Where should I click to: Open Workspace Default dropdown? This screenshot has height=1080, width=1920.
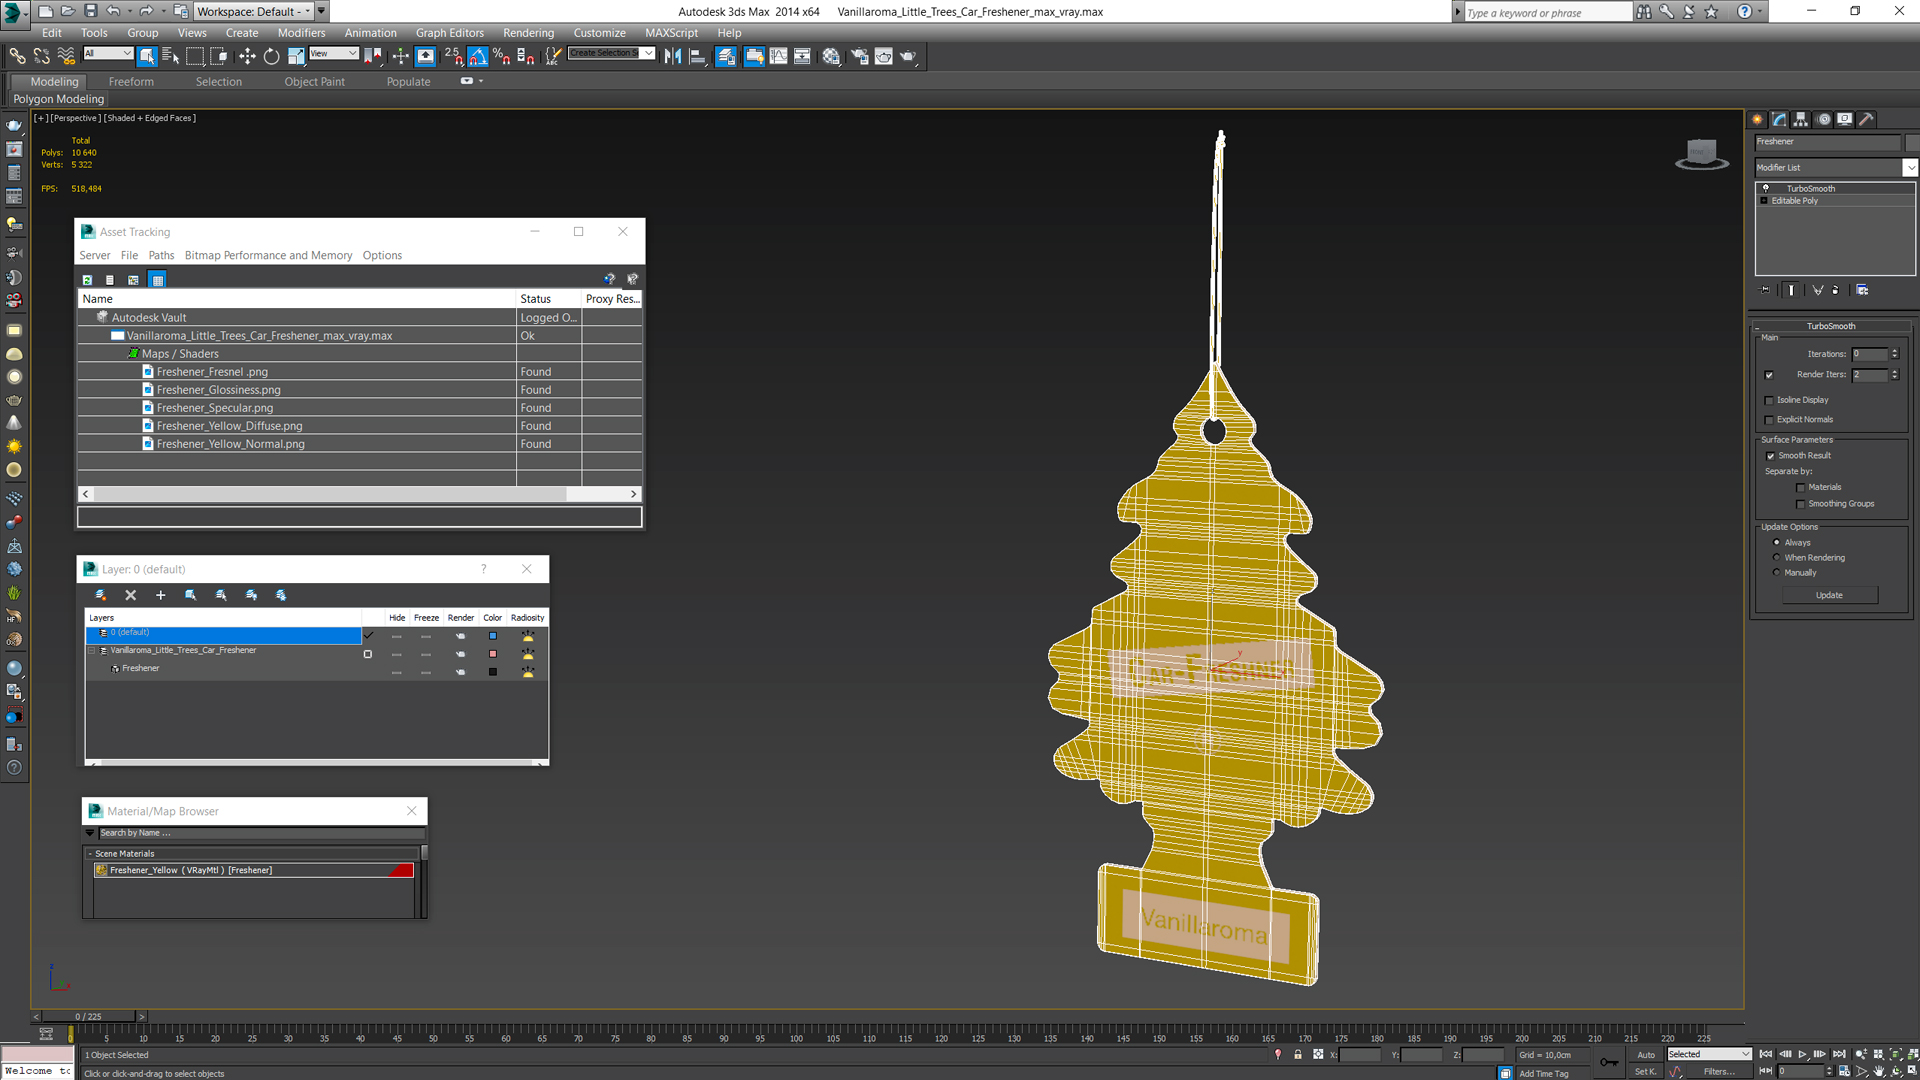click(308, 11)
